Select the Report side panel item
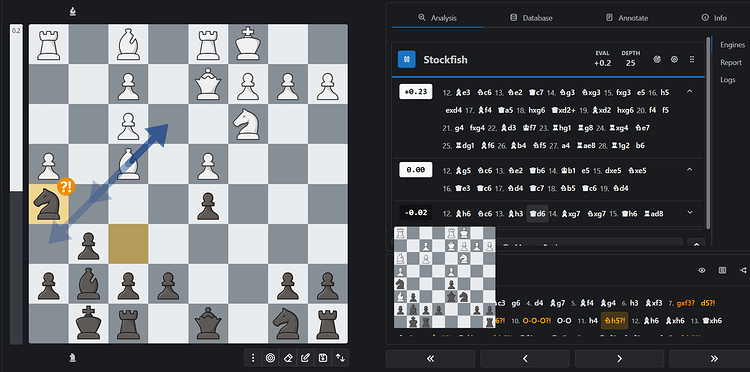750x372 pixels. click(730, 62)
